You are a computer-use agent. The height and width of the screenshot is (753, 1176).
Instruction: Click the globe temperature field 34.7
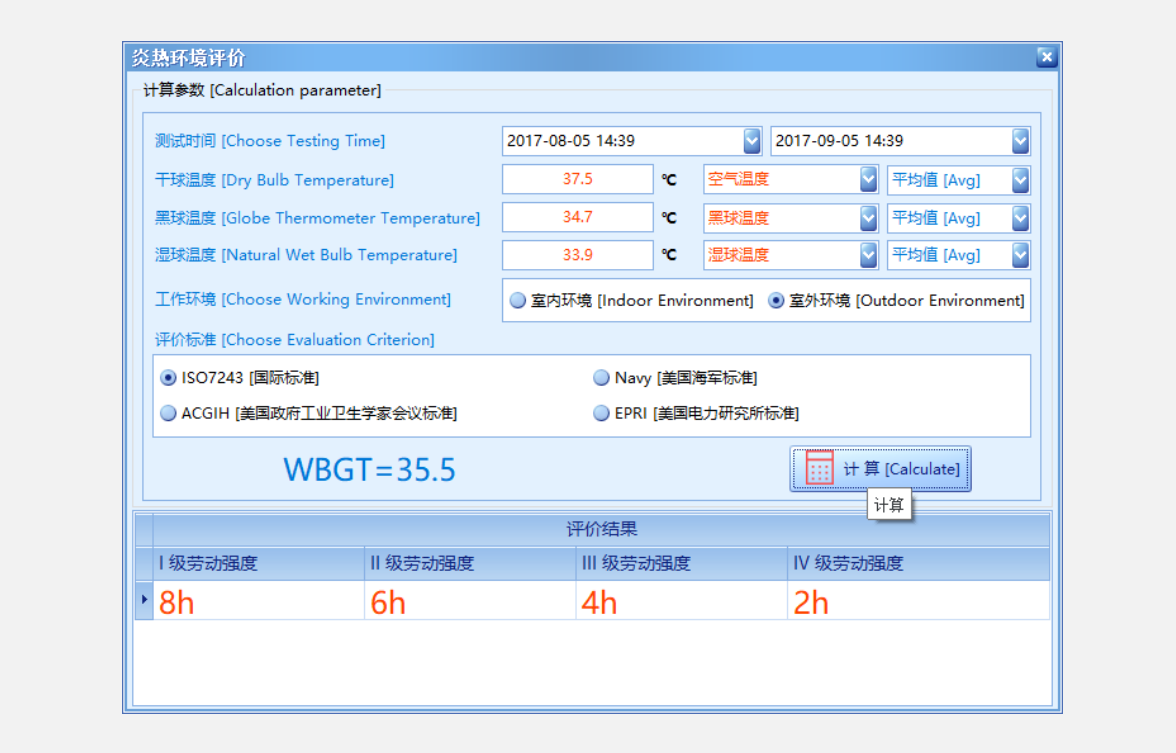pyautogui.click(x=577, y=218)
